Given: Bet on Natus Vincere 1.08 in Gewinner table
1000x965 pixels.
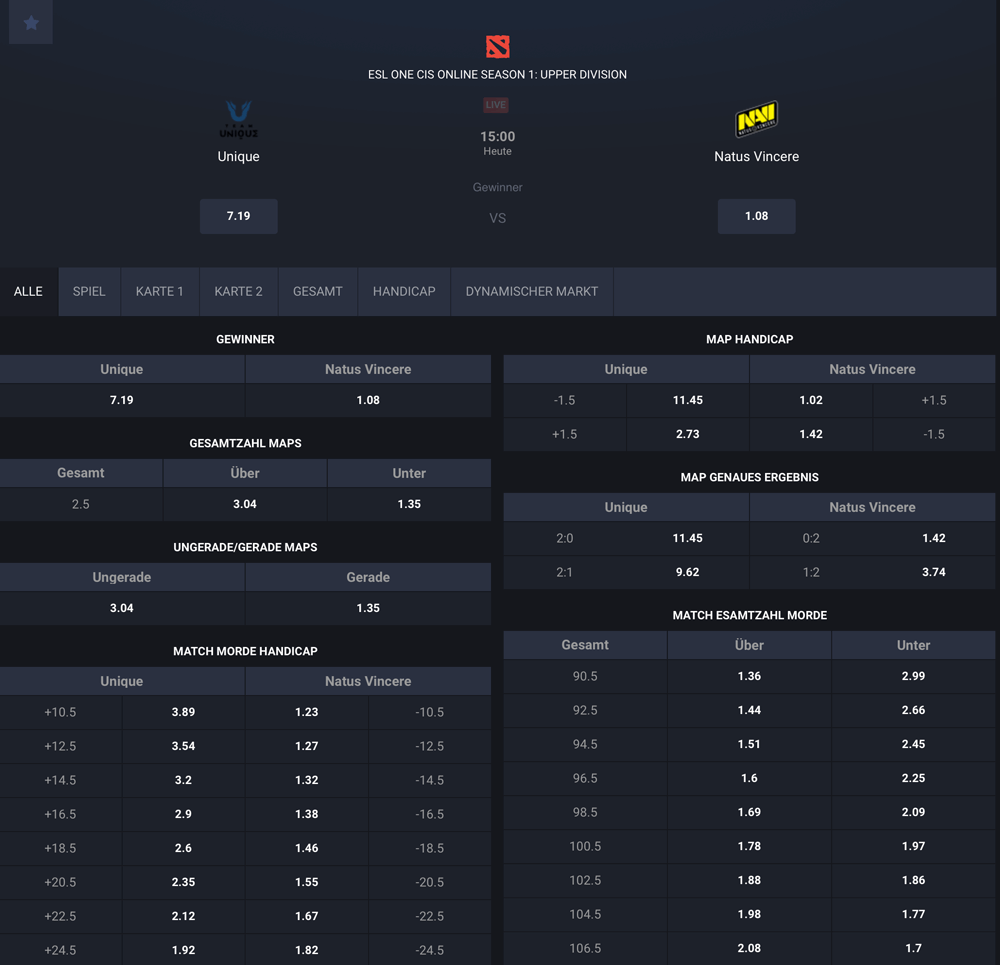Looking at the screenshot, I should pyautogui.click(x=368, y=400).
